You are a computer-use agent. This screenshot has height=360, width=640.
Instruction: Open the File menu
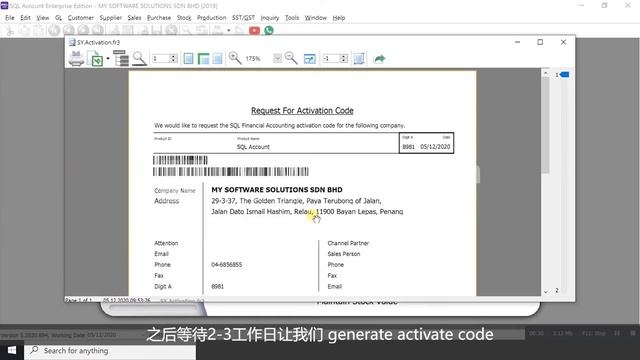10,18
